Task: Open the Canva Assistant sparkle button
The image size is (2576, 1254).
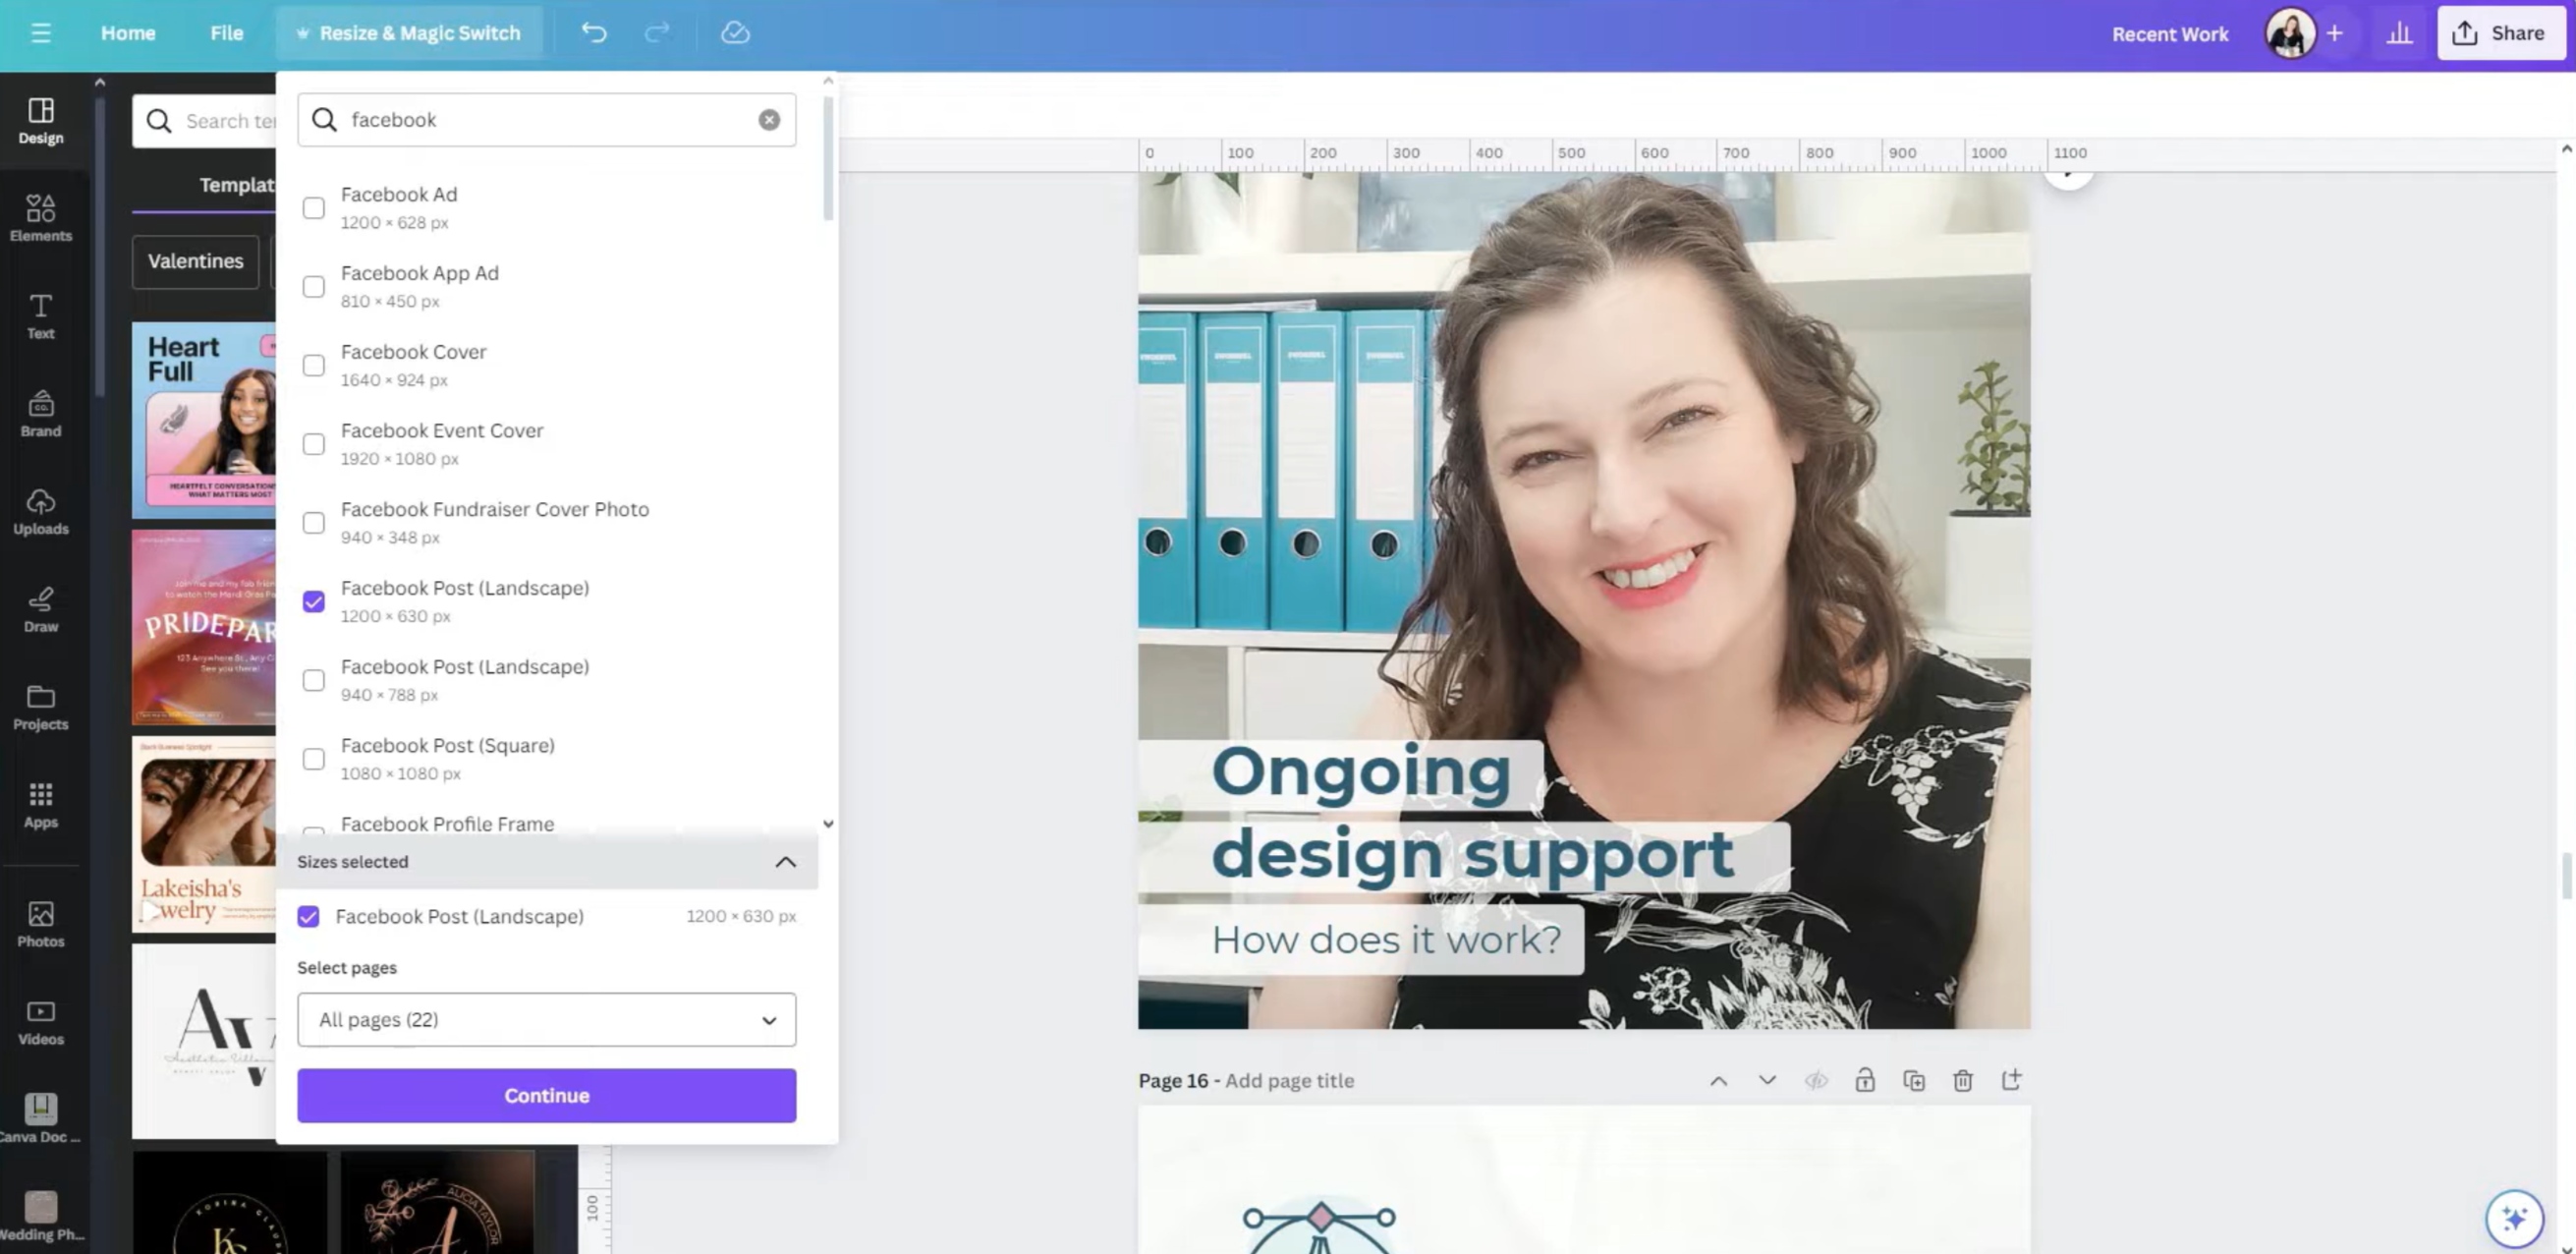Action: point(2516,1218)
